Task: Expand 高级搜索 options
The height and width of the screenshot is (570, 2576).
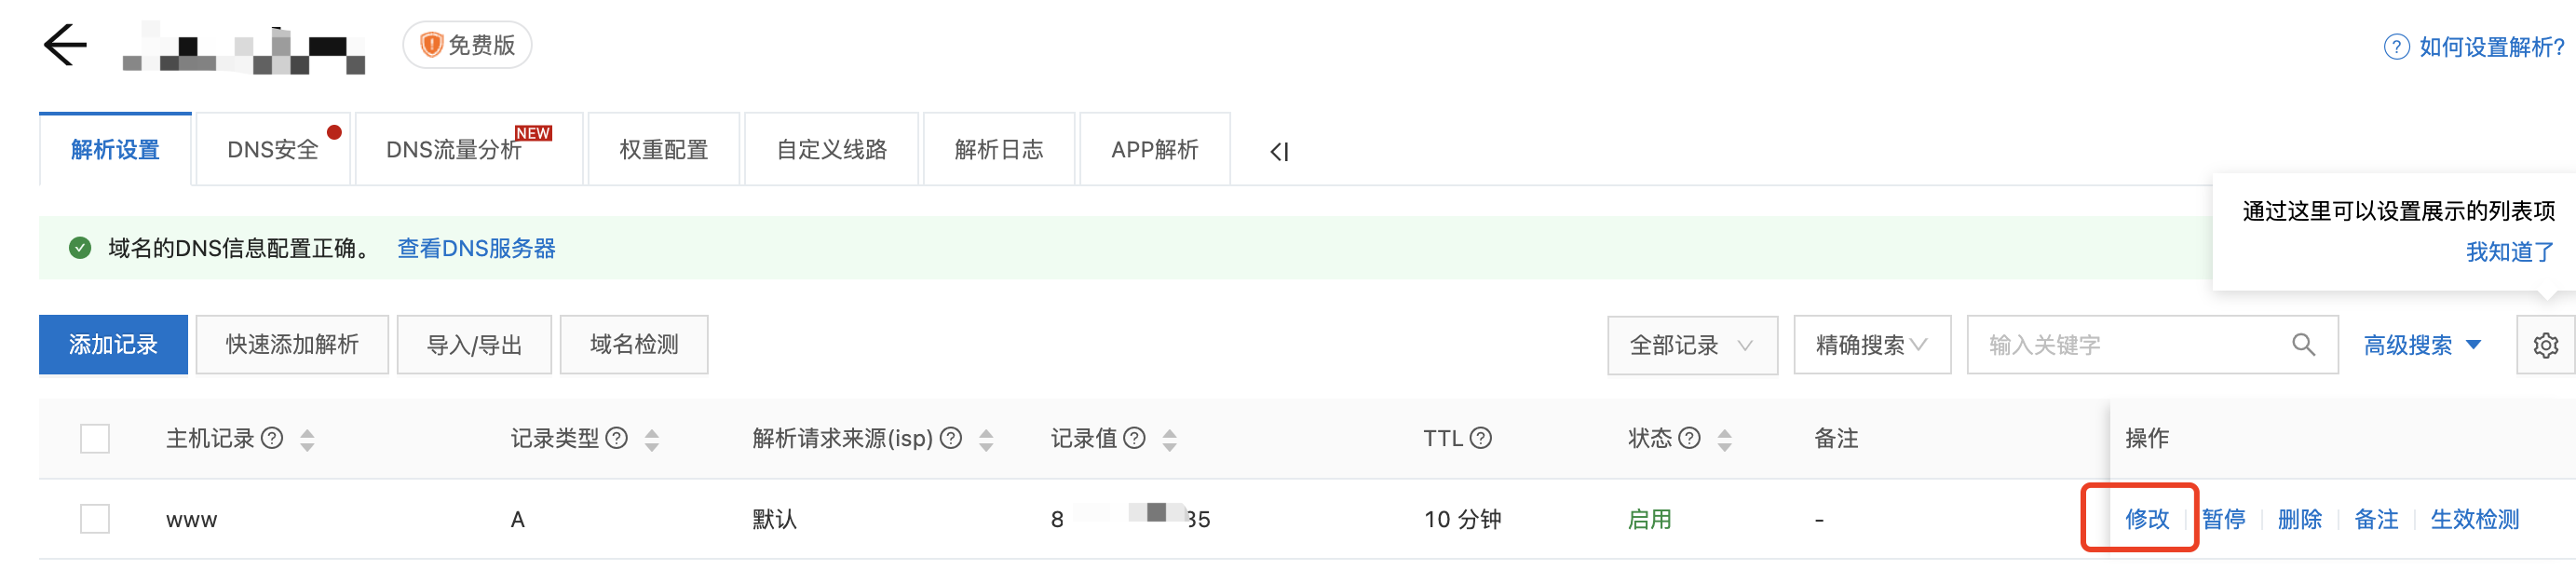Action: 2421,345
